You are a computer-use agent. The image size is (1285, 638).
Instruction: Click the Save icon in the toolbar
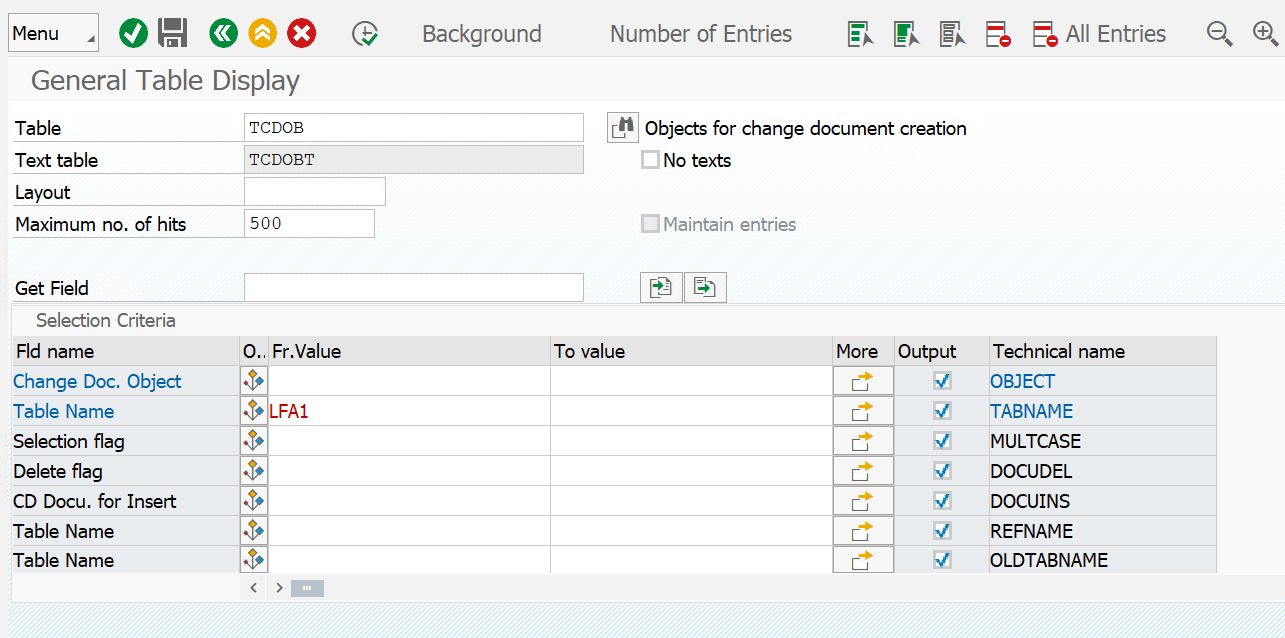[171, 33]
